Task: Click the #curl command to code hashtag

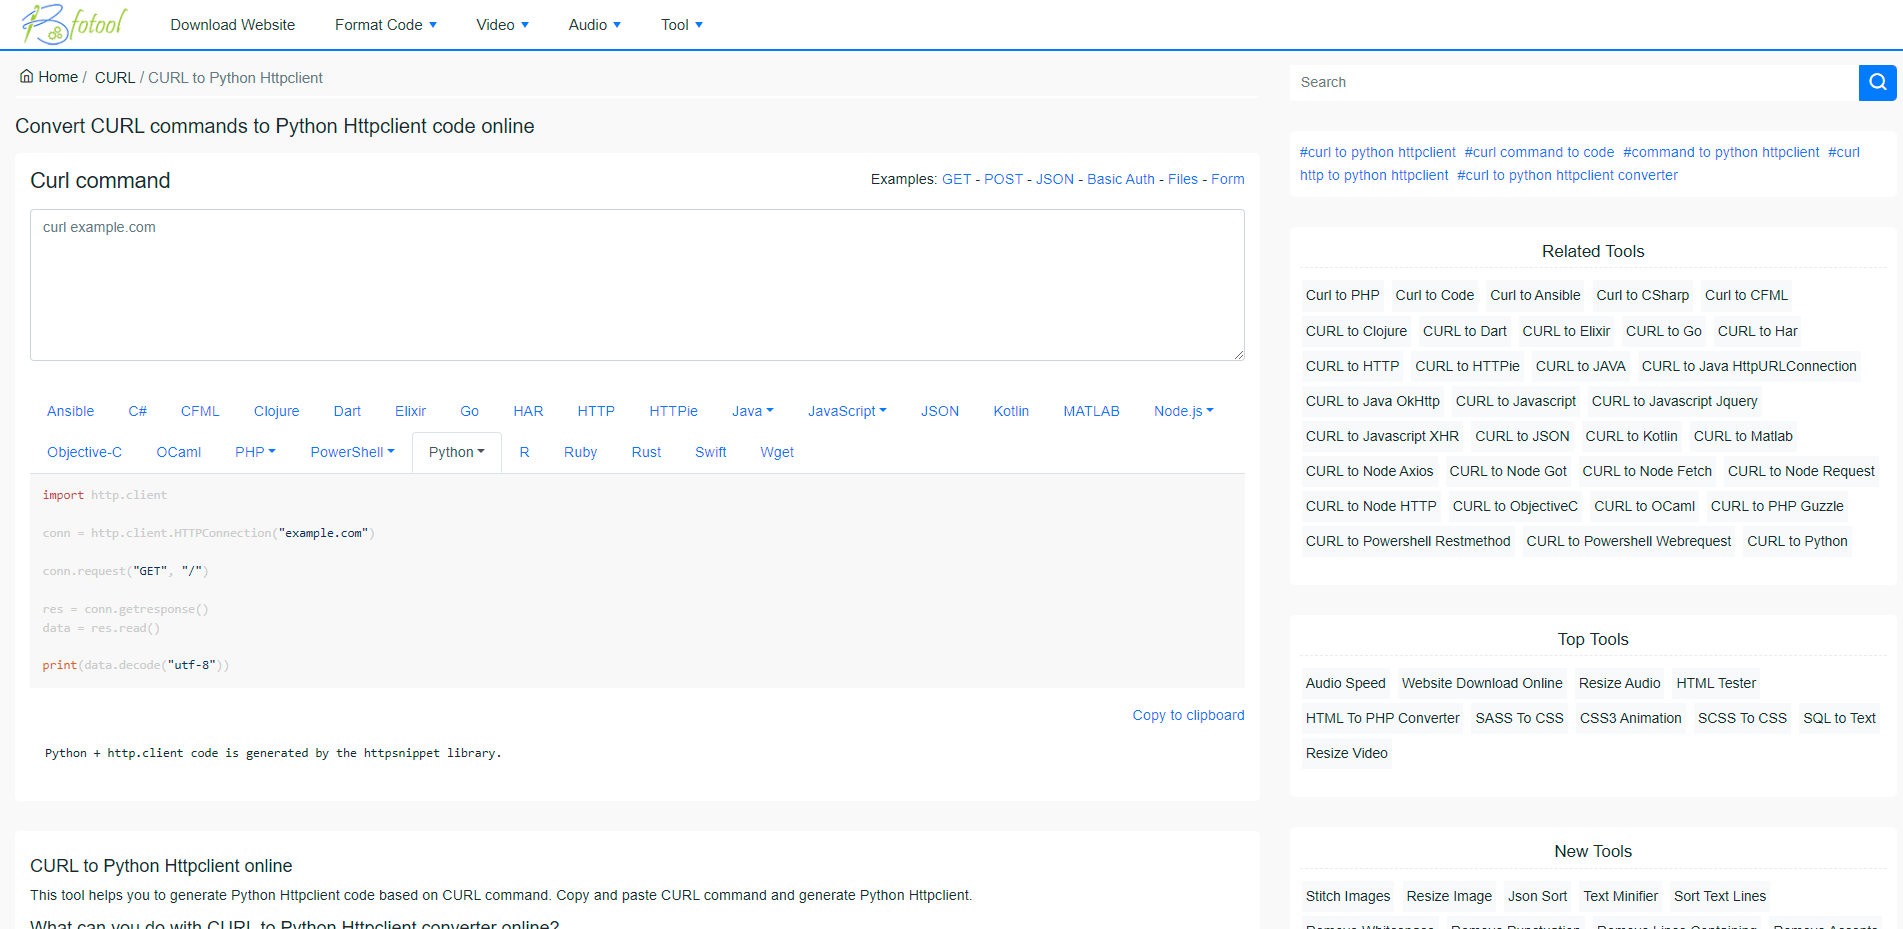Action: [x=1539, y=152]
